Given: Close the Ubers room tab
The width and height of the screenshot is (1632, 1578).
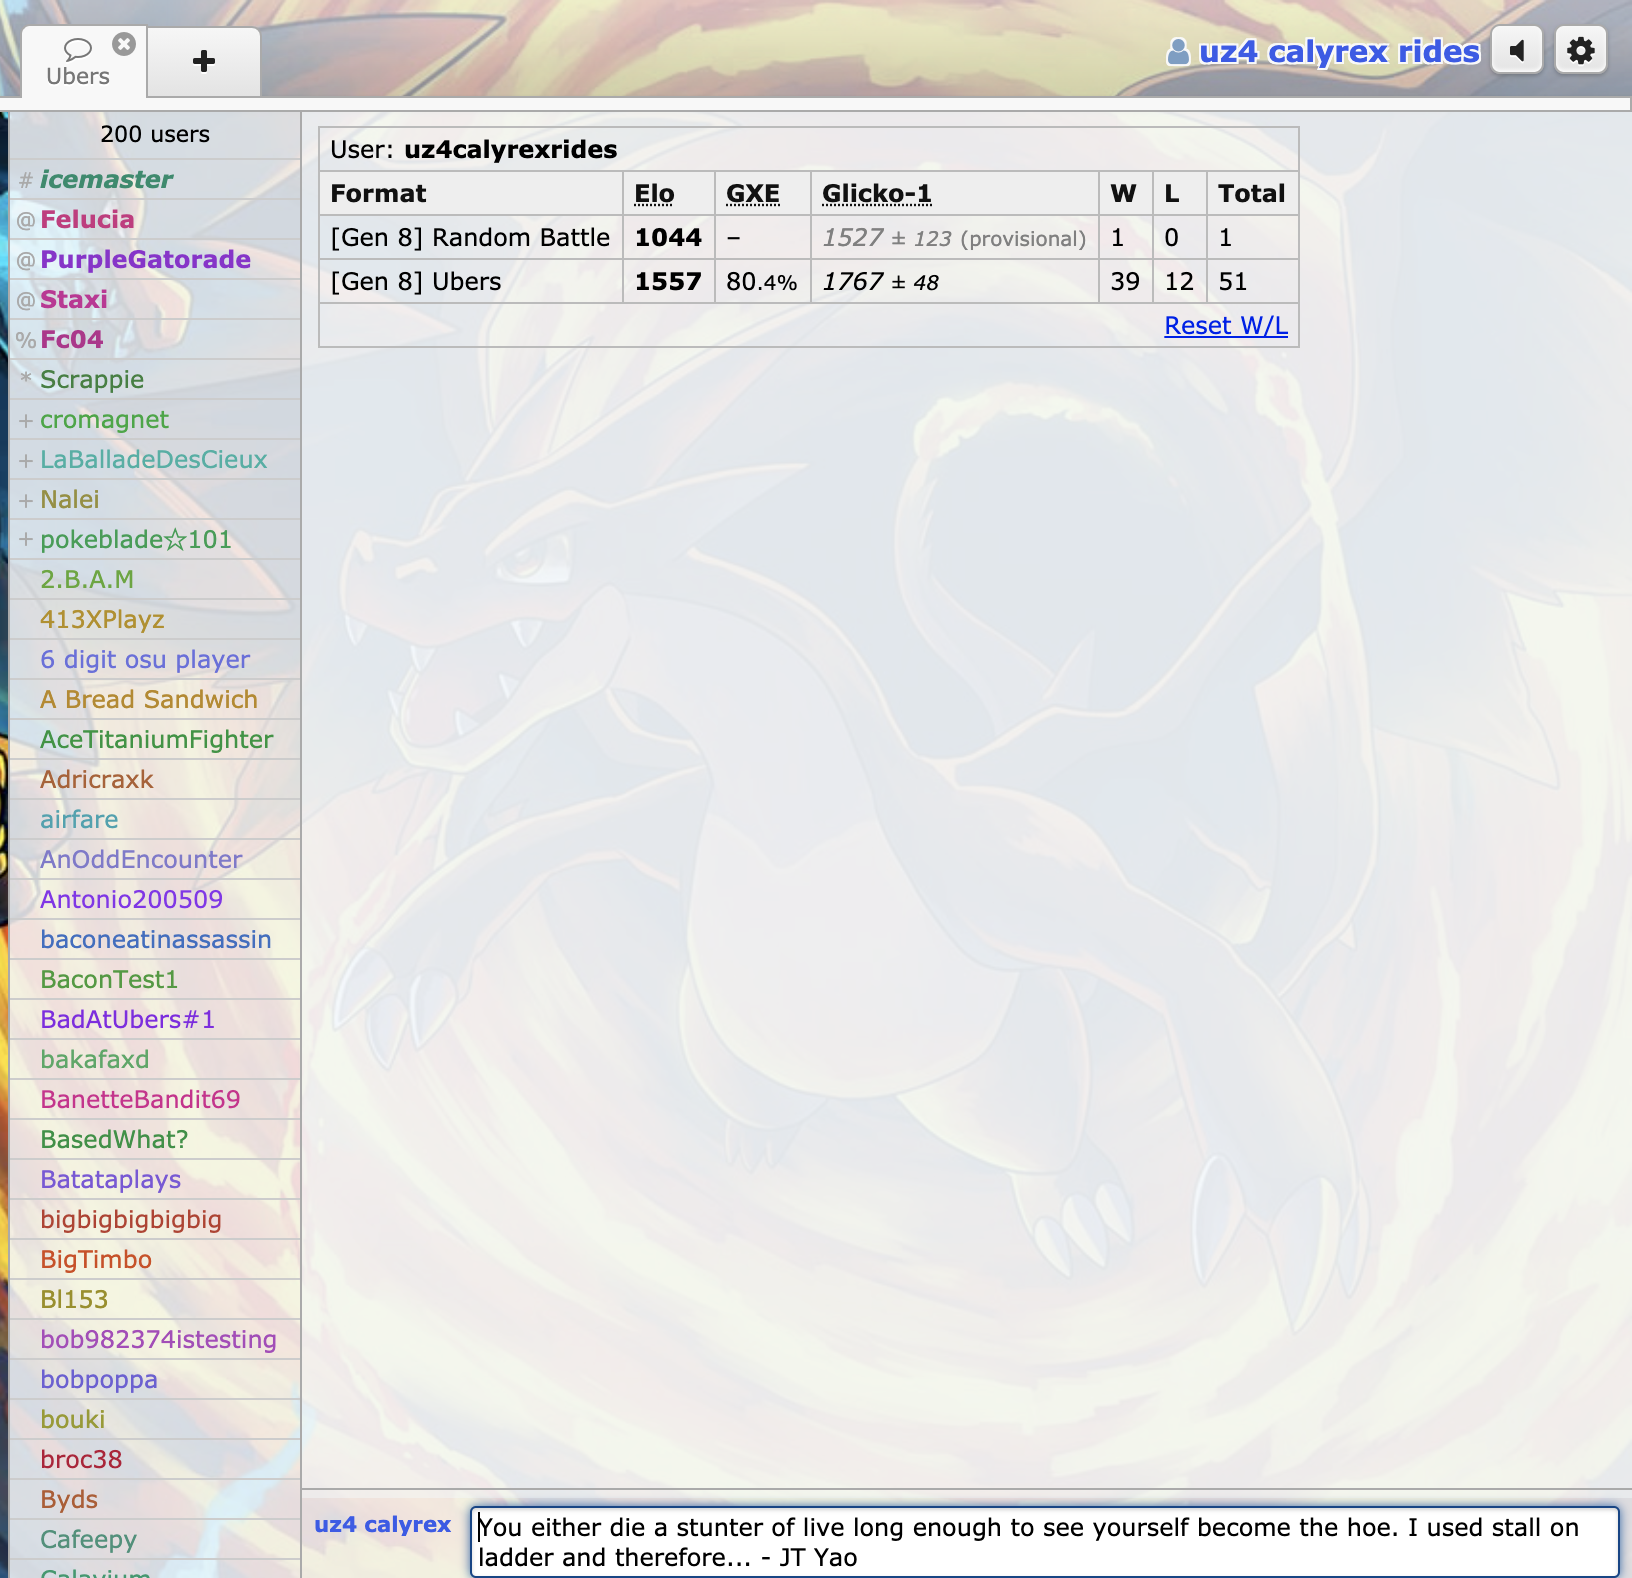Looking at the screenshot, I should [124, 44].
